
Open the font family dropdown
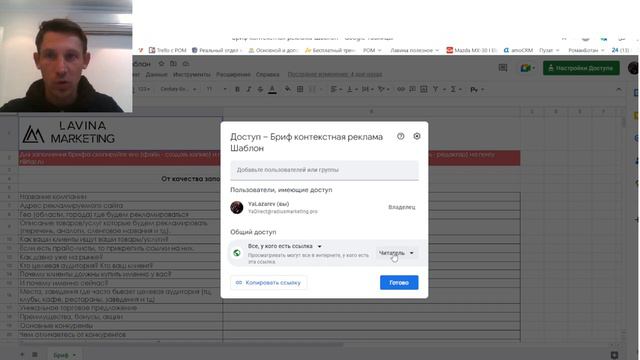tap(178, 89)
